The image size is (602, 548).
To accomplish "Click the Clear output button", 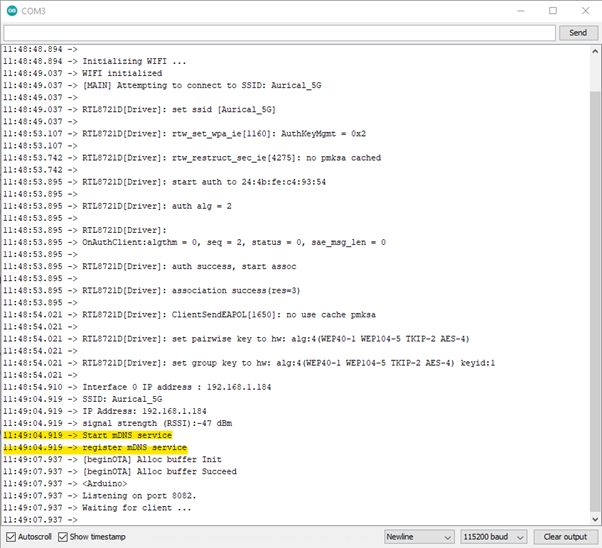I will tap(565, 536).
